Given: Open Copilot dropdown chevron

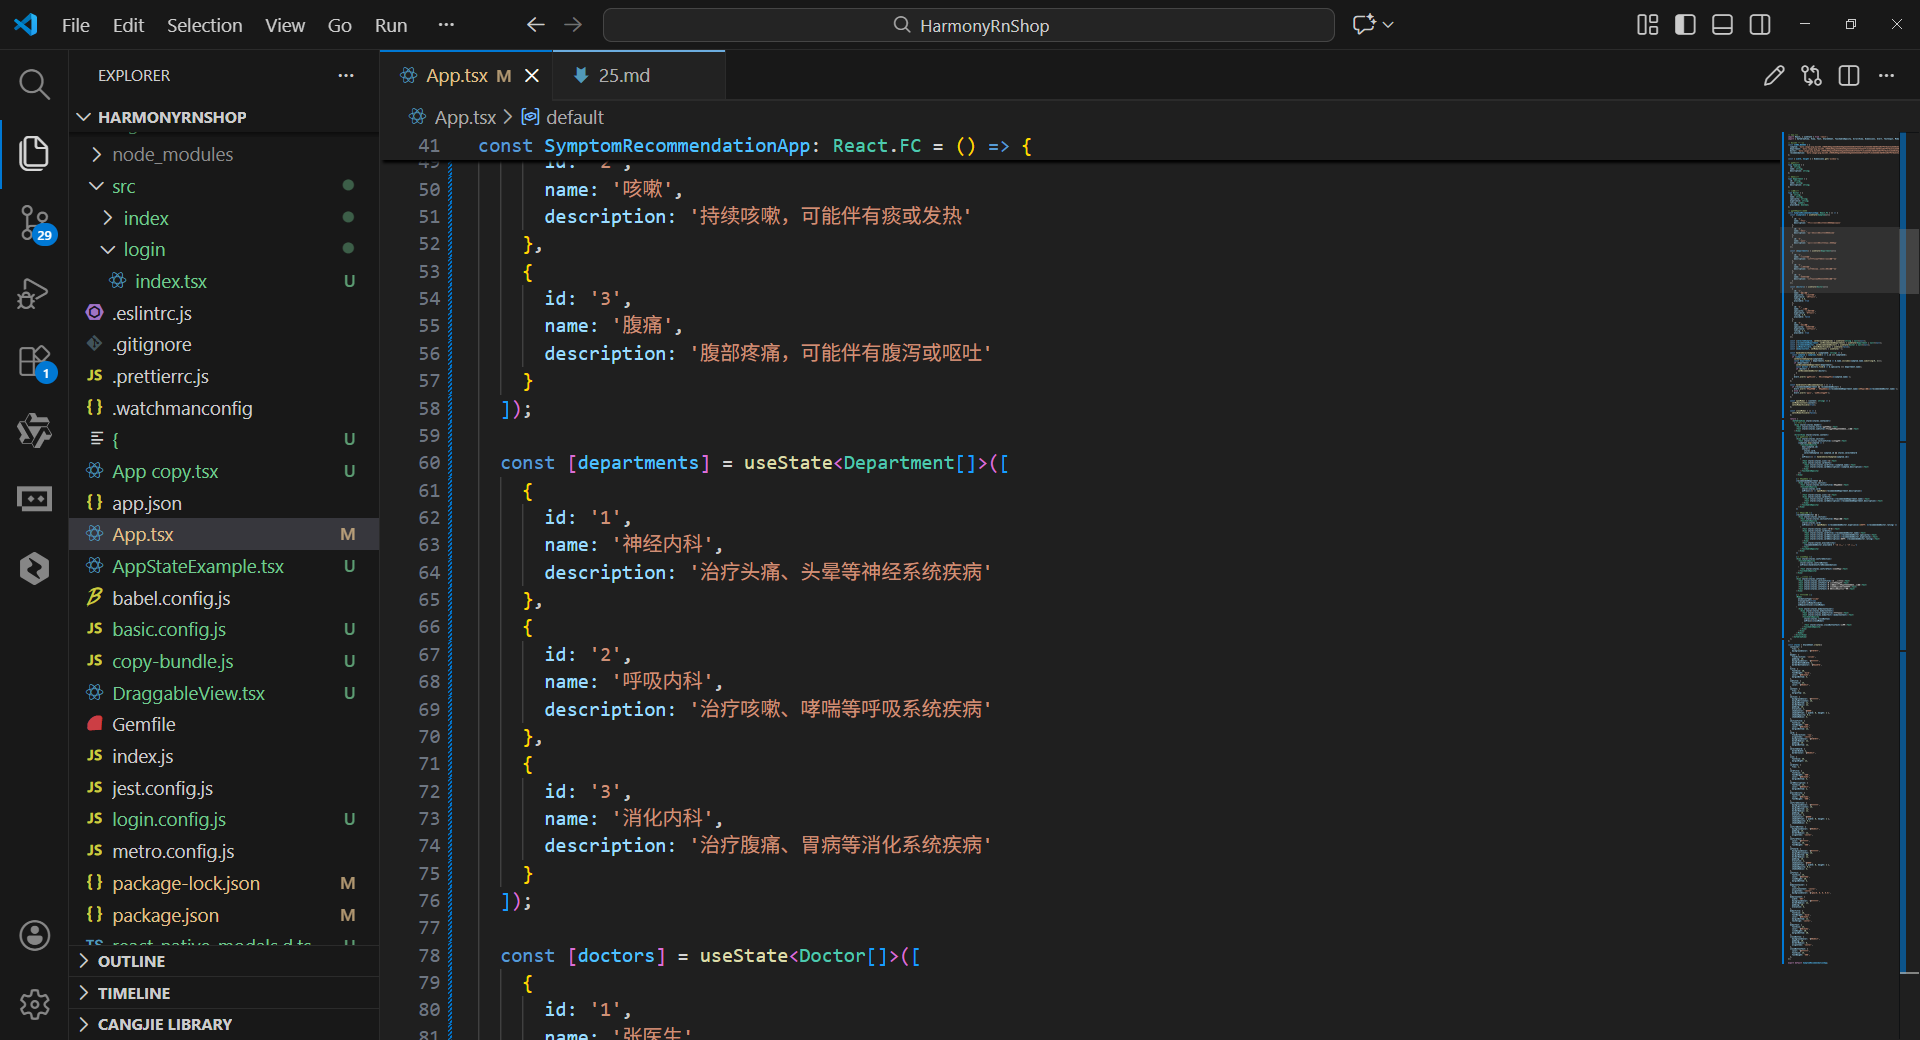Looking at the screenshot, I should (1388, 25).
